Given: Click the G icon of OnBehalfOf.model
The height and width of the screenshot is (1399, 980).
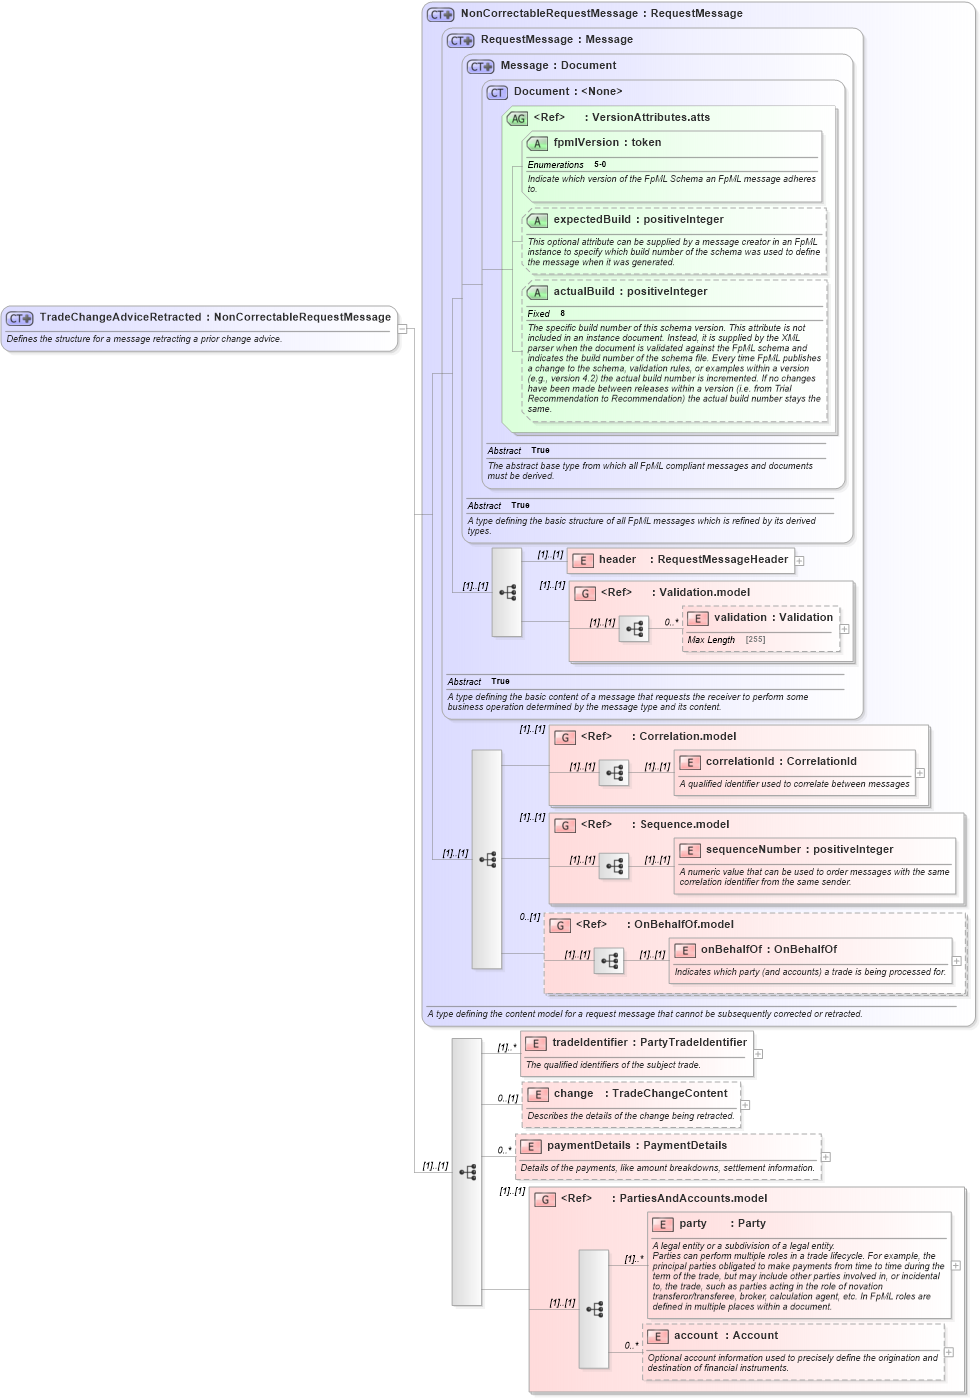Looking at the screenshot, I should 560,926.
